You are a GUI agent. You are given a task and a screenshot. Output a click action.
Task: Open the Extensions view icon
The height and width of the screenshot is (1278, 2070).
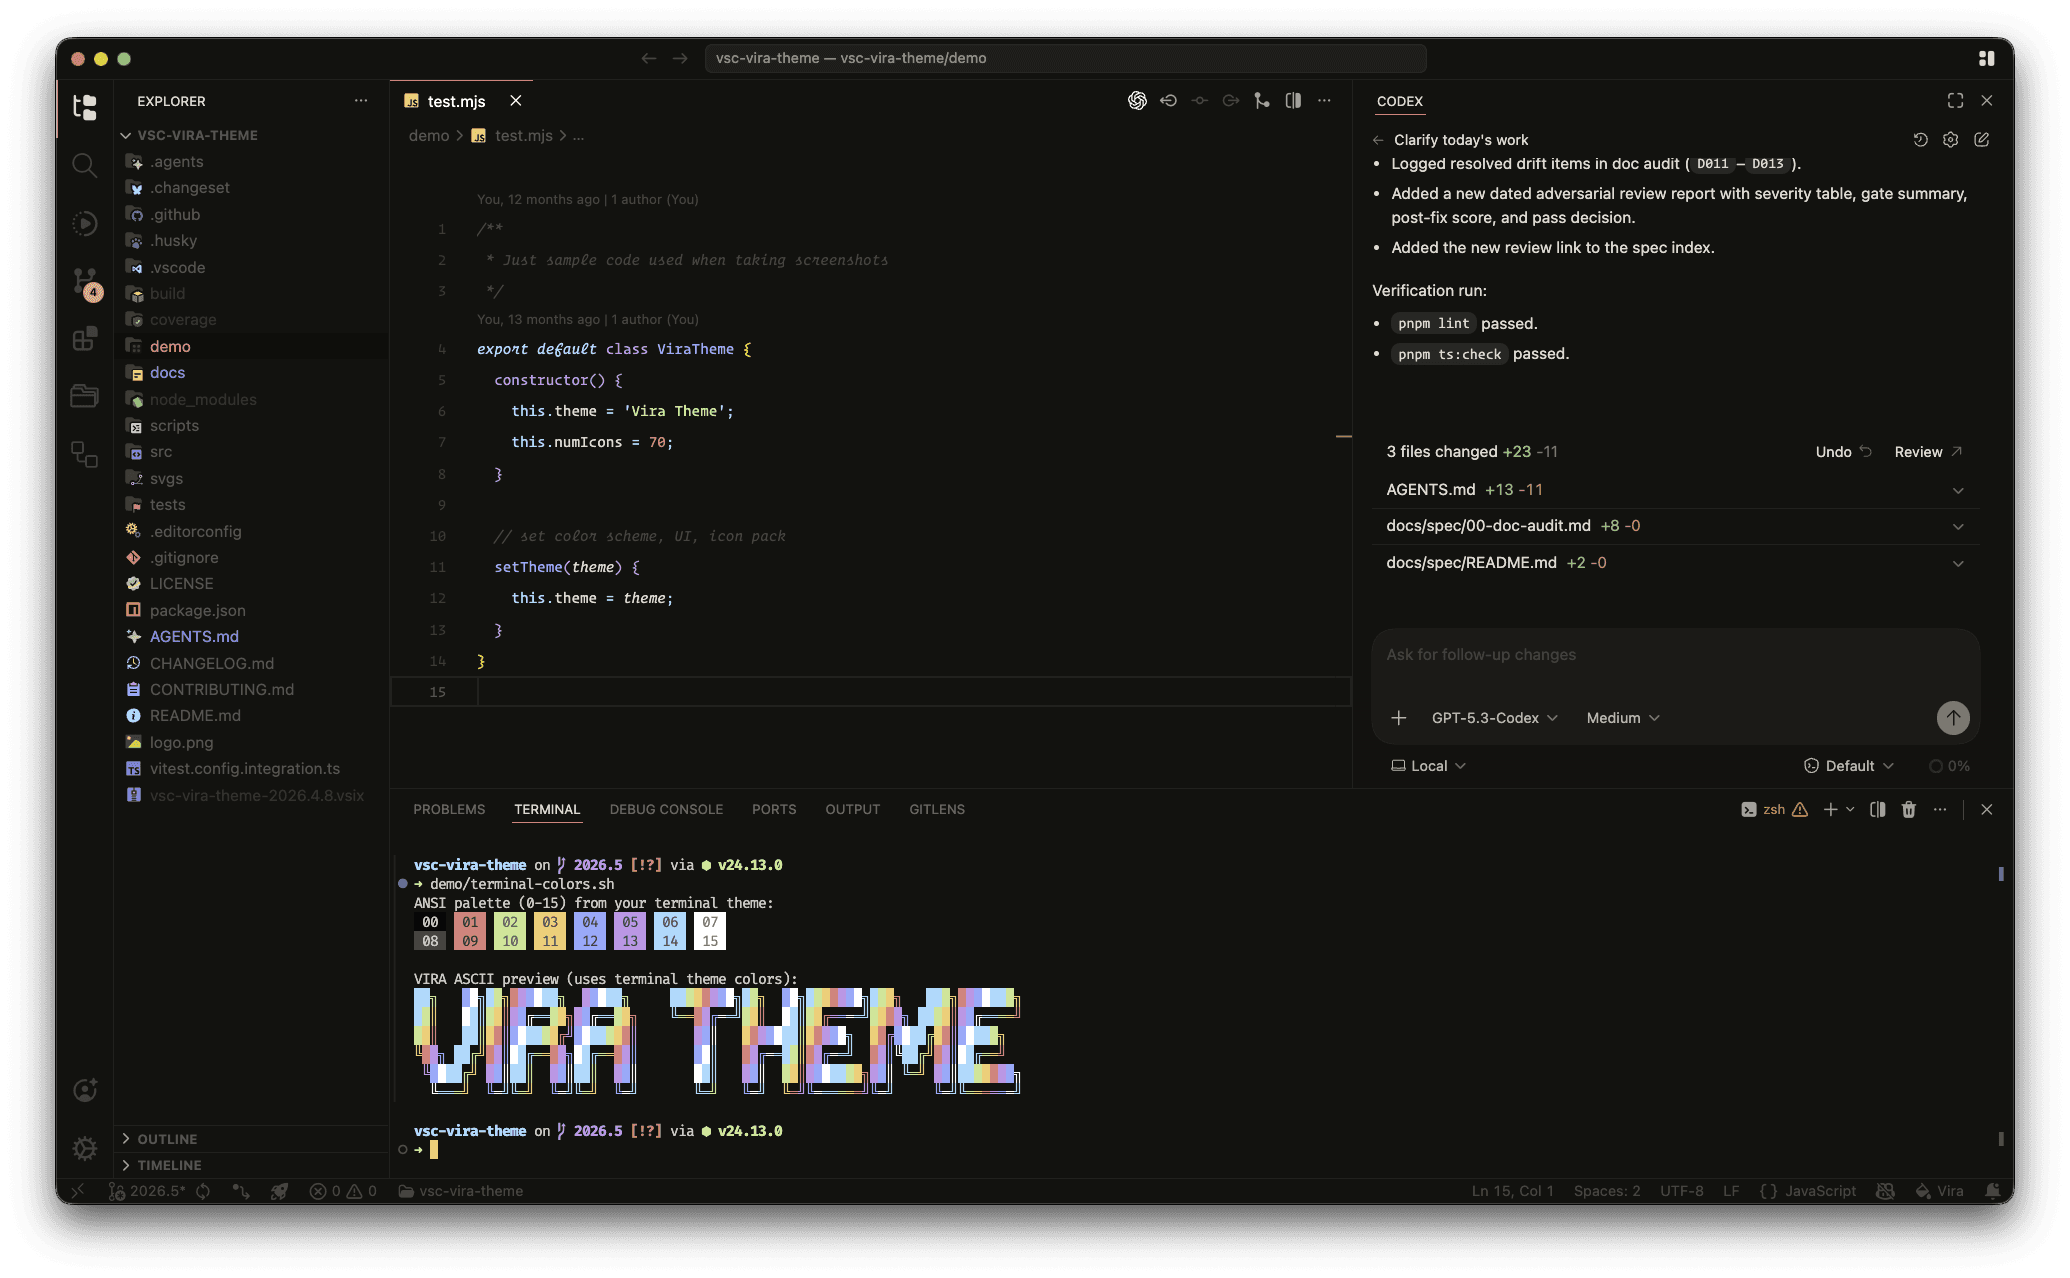pos(85,339)
